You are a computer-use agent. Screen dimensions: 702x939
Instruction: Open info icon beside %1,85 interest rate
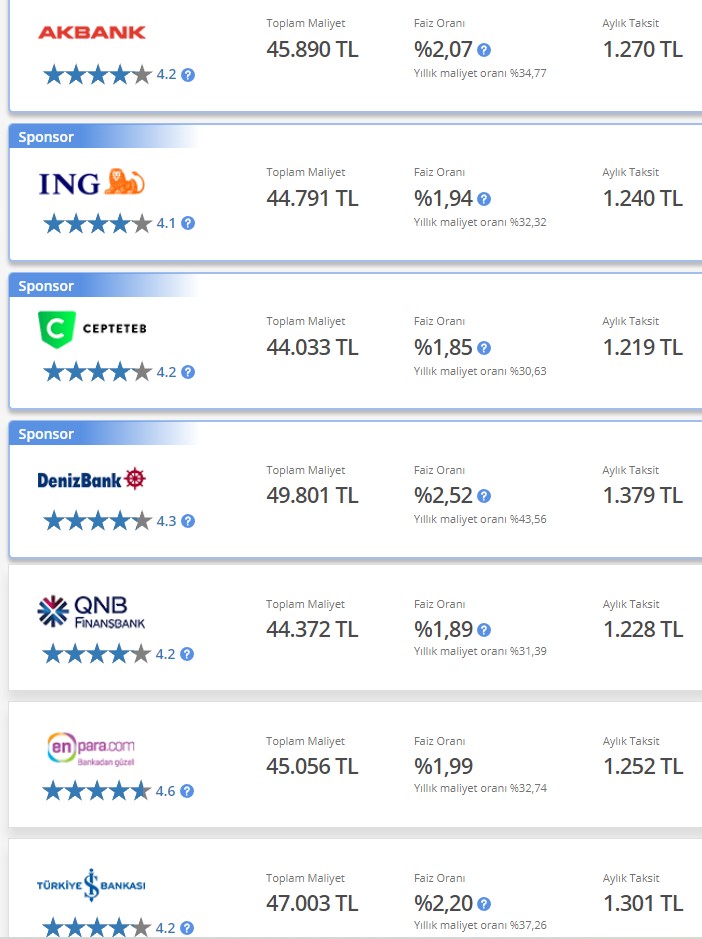coord(484,348)
